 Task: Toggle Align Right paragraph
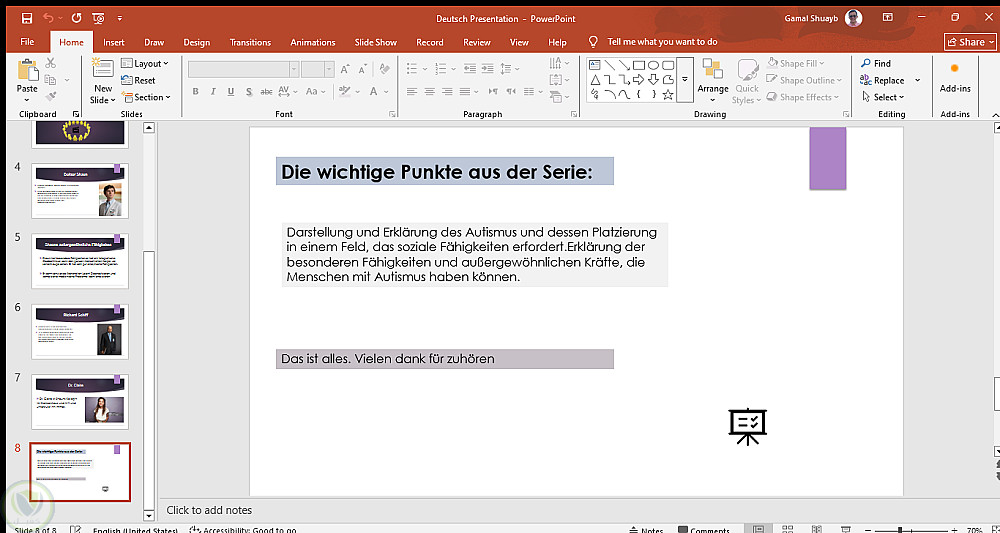tap(448, 91)
